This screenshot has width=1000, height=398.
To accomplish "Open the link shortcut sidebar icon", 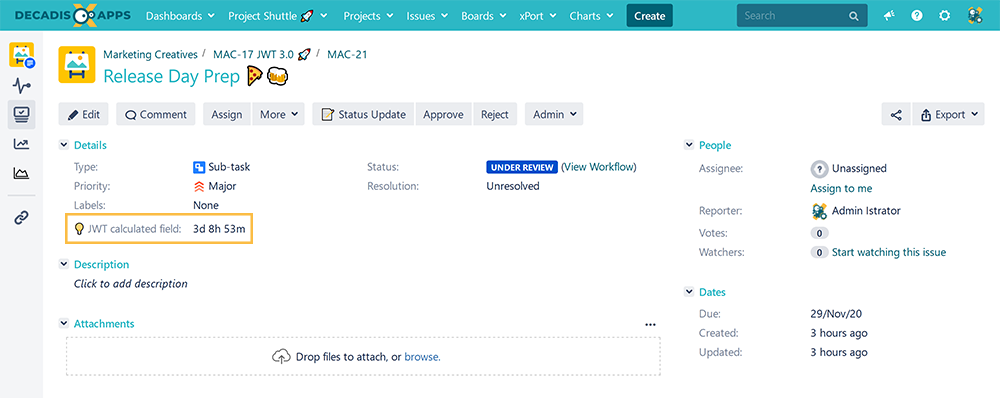I will click(x=22, y=217).
